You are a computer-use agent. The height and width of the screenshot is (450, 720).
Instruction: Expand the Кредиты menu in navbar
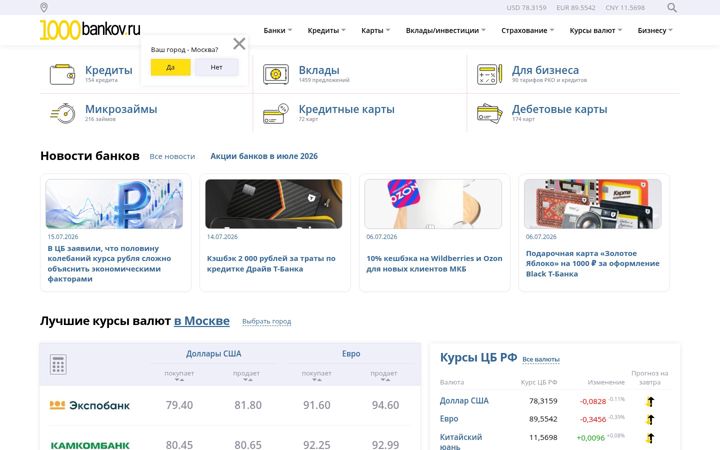(326, 30)
